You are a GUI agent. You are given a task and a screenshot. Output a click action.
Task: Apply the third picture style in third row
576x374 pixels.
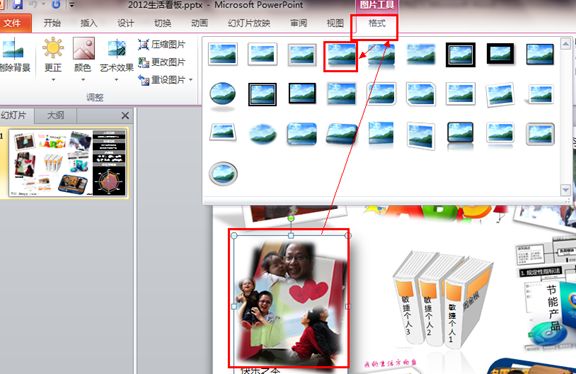click(x=302, y=134)
